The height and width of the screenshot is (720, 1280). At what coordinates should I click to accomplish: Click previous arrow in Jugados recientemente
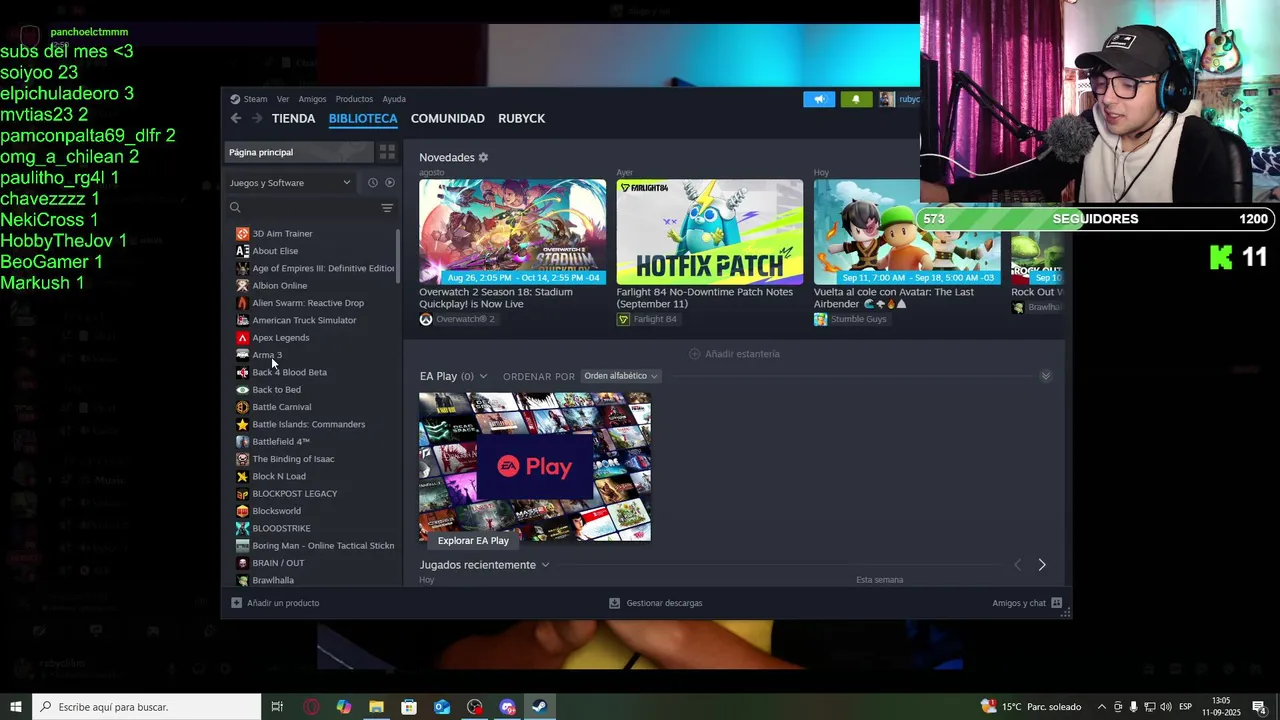tap(1018, 565)
